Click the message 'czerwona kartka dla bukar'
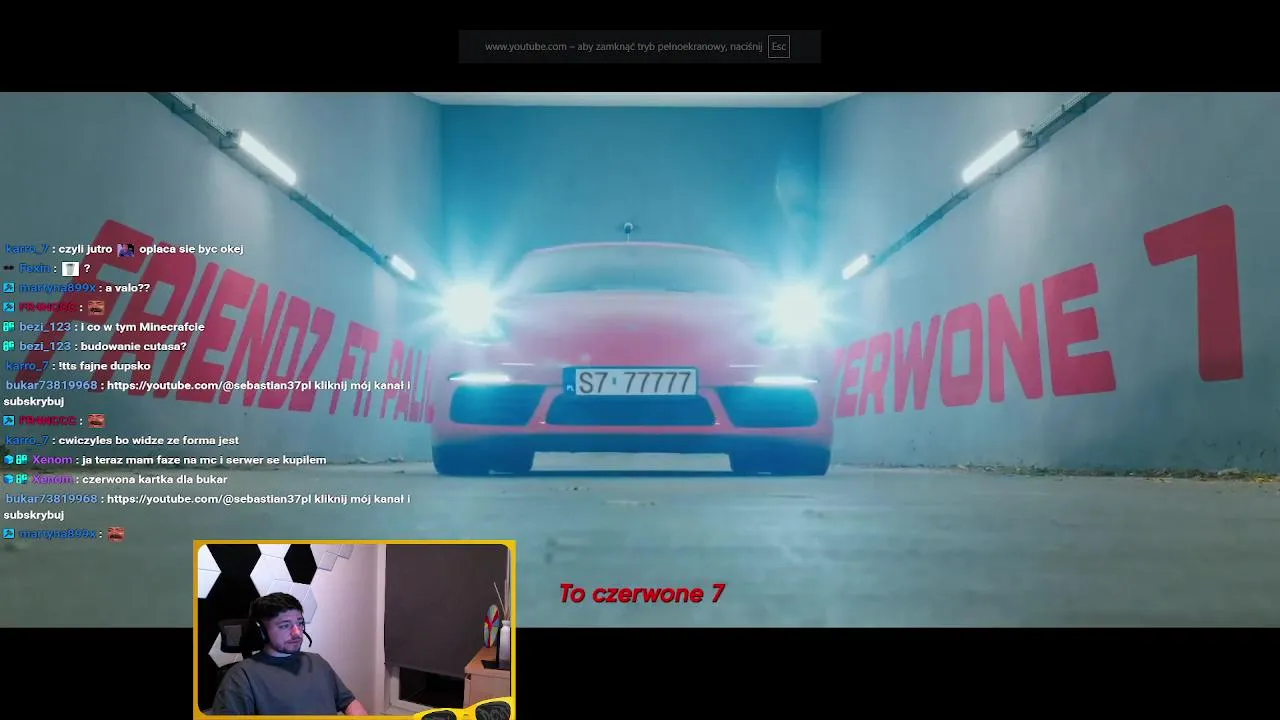The width and height of the screenshot is (1280, 720). pyautogui.click(x=155, y=479)
